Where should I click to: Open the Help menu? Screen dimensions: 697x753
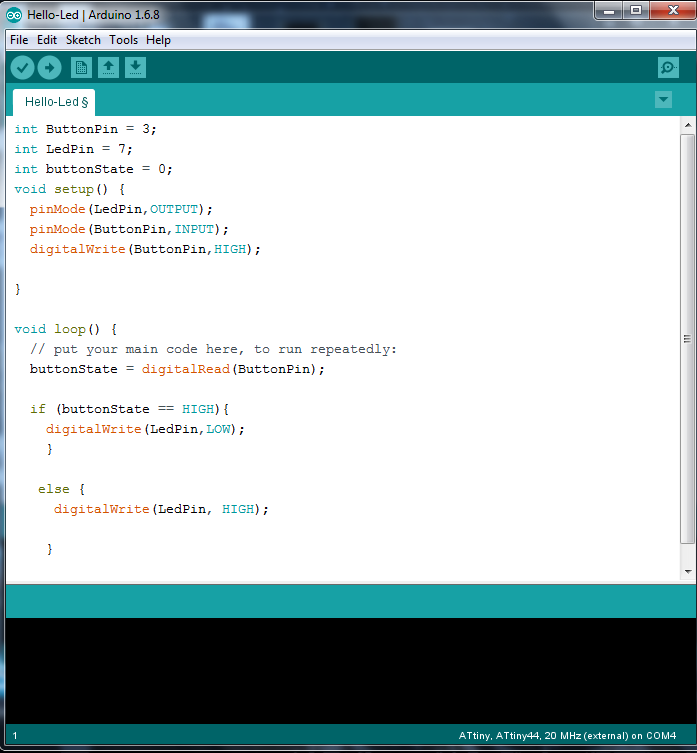click(159, 40)
